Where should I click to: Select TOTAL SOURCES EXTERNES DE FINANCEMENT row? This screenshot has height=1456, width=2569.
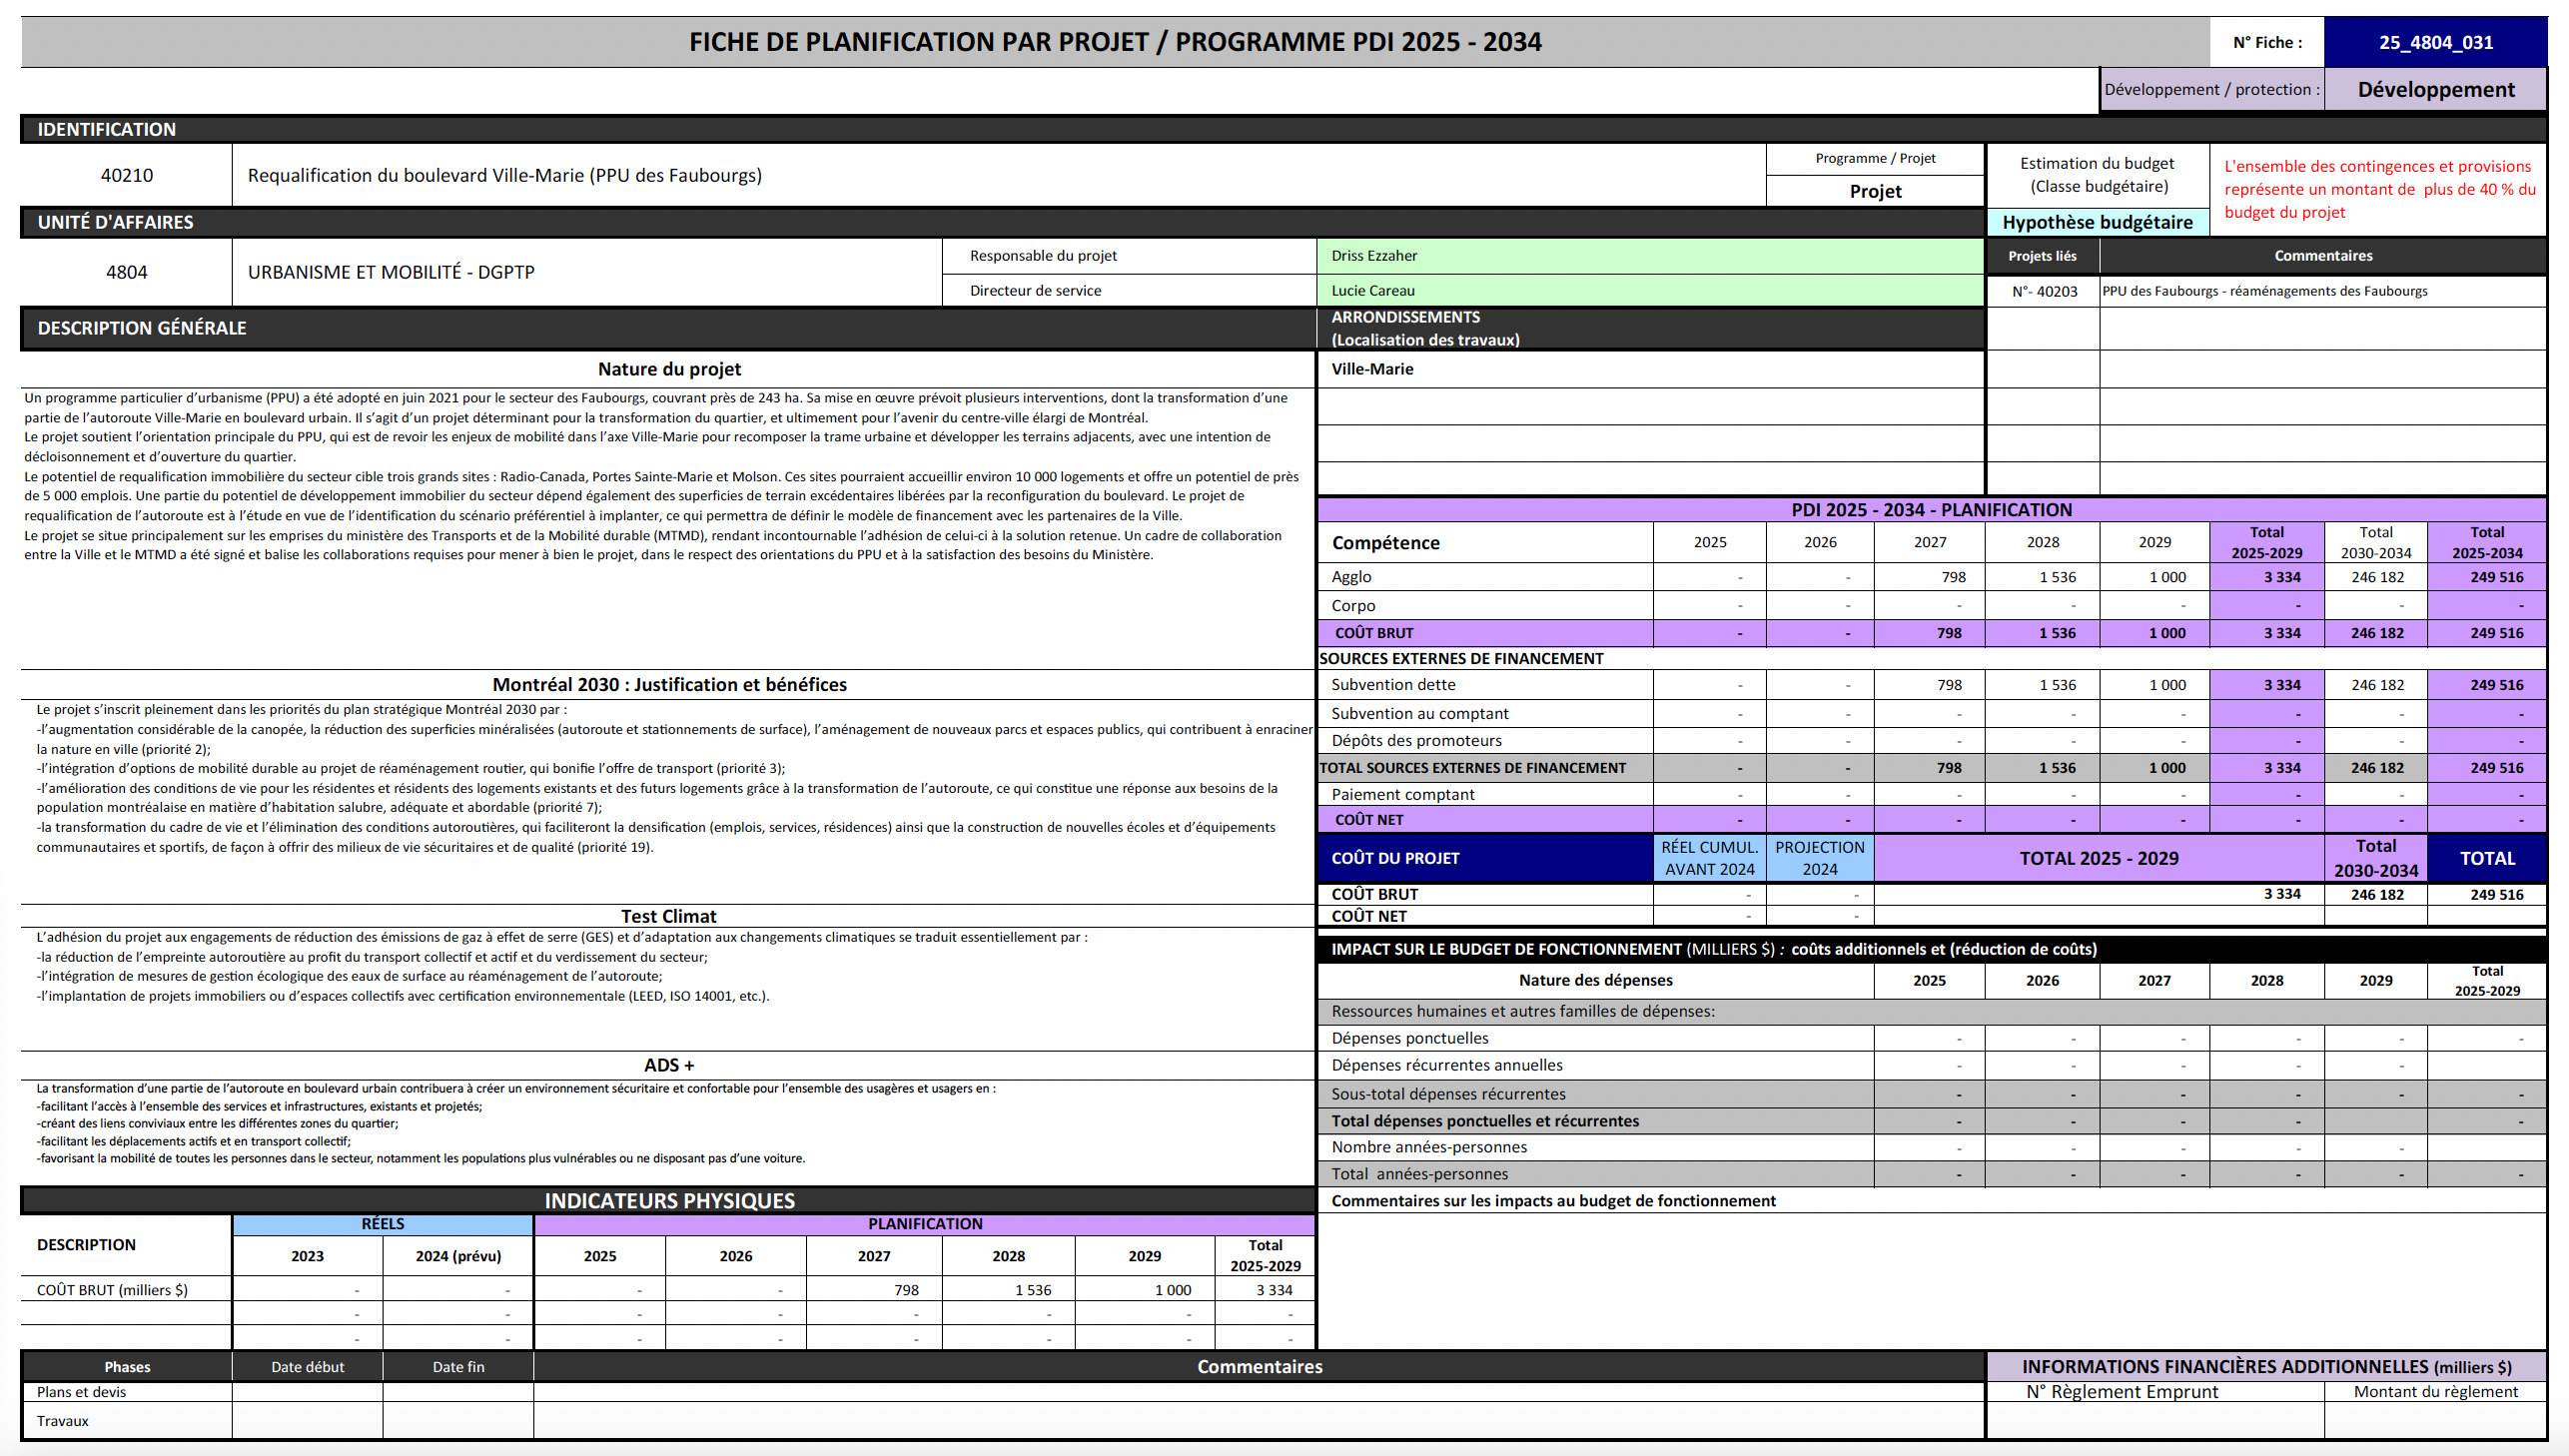tap(1931, 768)
